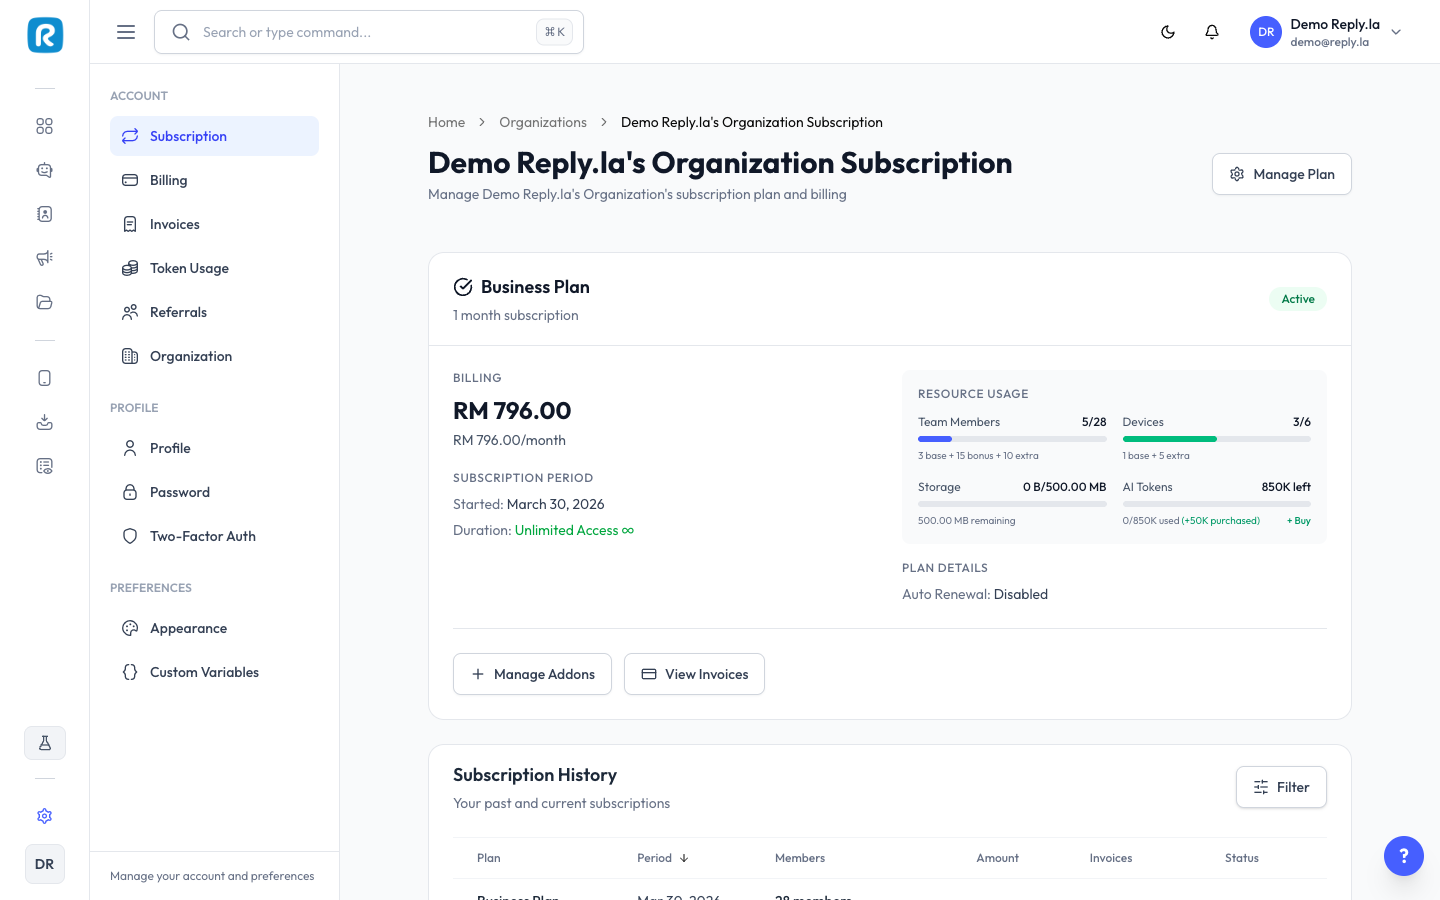1440x900 pixels.
Task: Click the RM 796.00 billing amount
Action: pos(512,411)
